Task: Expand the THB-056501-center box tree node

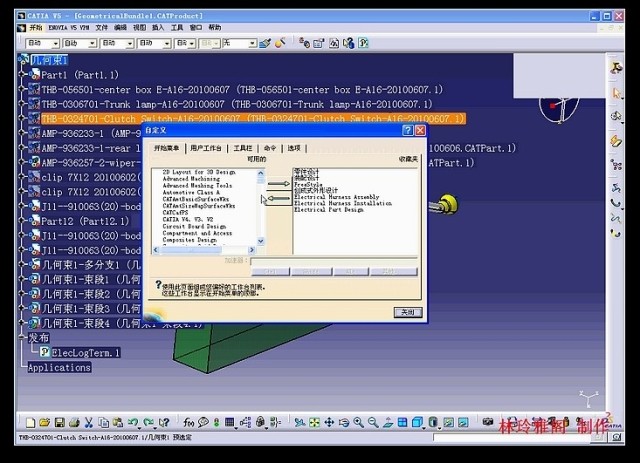Action: (22, 89)
